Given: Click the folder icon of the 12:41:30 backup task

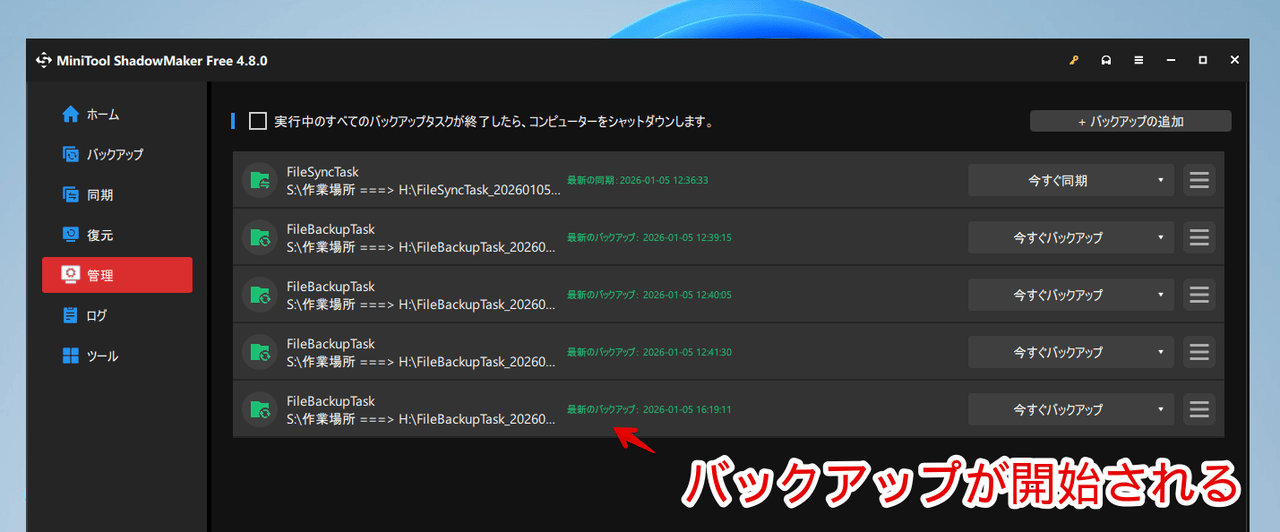Looking at the screenshot, I should [x=259, y=352].
